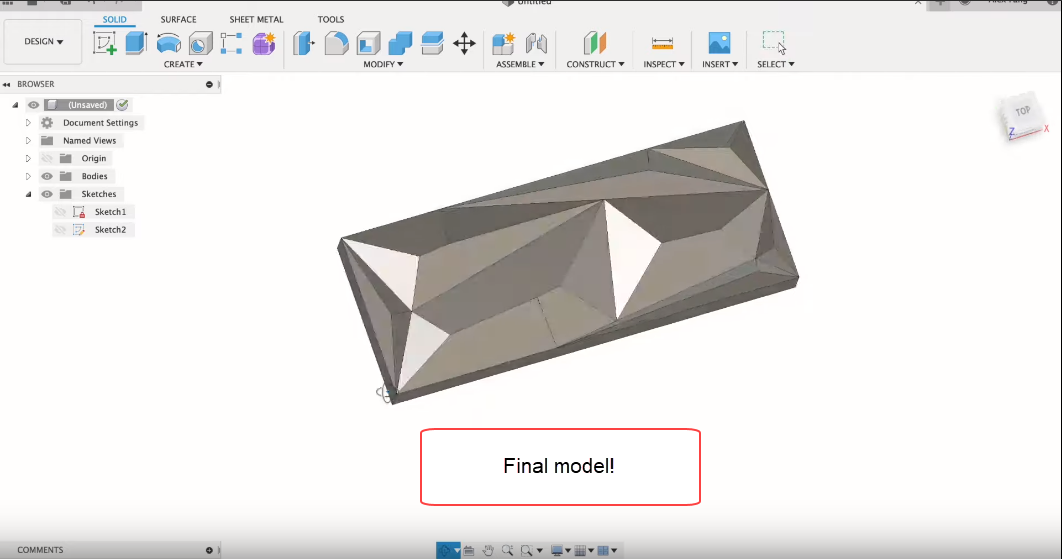Select the Fillet tool

336,43
